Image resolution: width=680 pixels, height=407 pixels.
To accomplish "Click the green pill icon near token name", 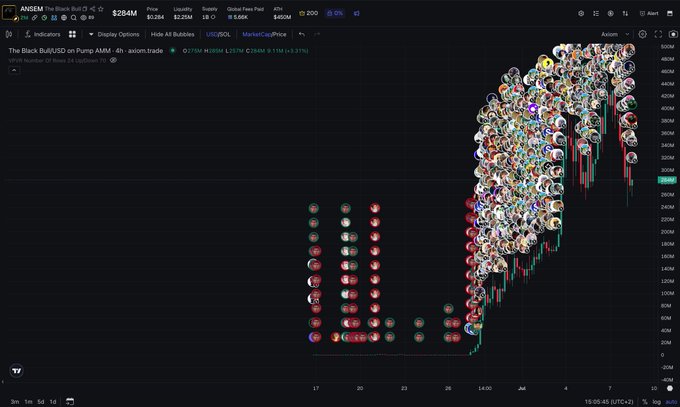I will 44,18.
